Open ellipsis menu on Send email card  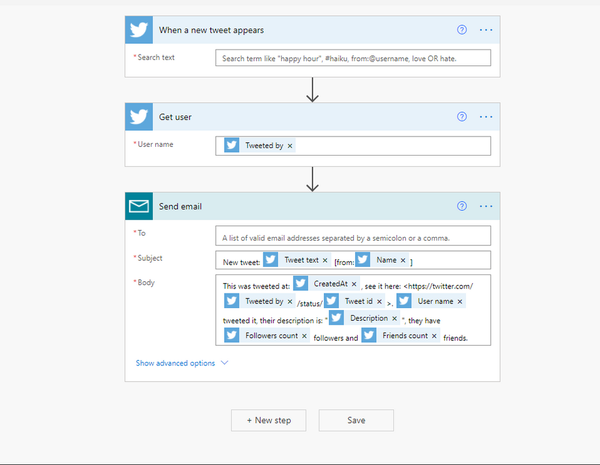coord(486,206)
